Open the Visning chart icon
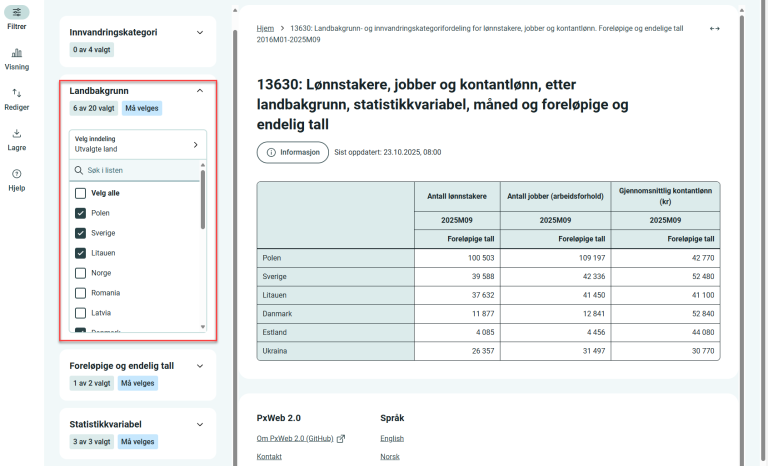The image size is (768, 466). point(17,53)
